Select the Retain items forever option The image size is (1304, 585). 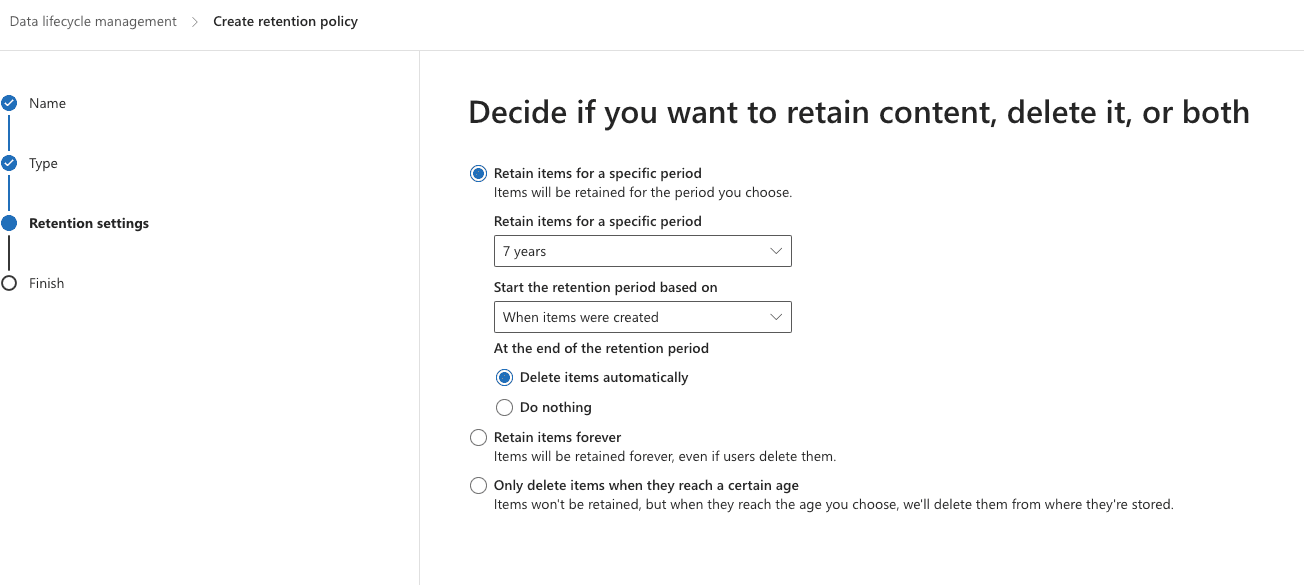tap(478, 437)
